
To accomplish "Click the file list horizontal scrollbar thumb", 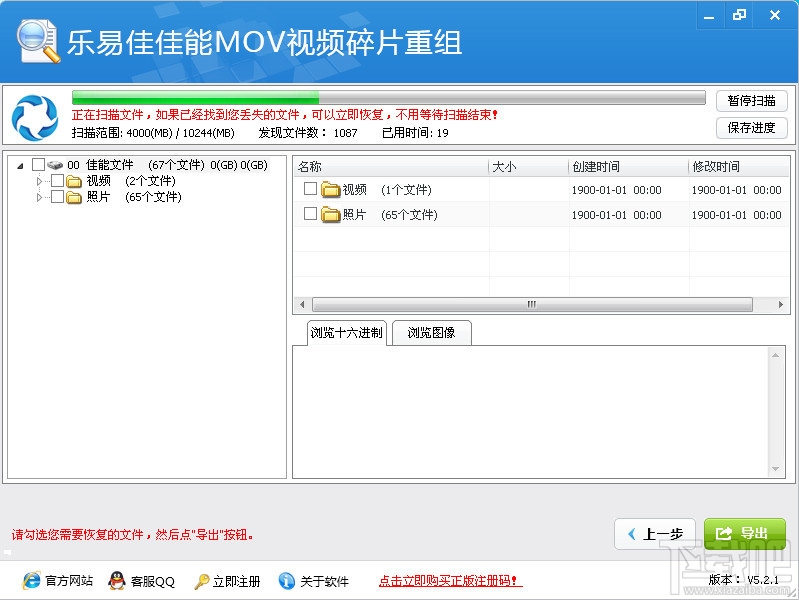I will [532, 305].
